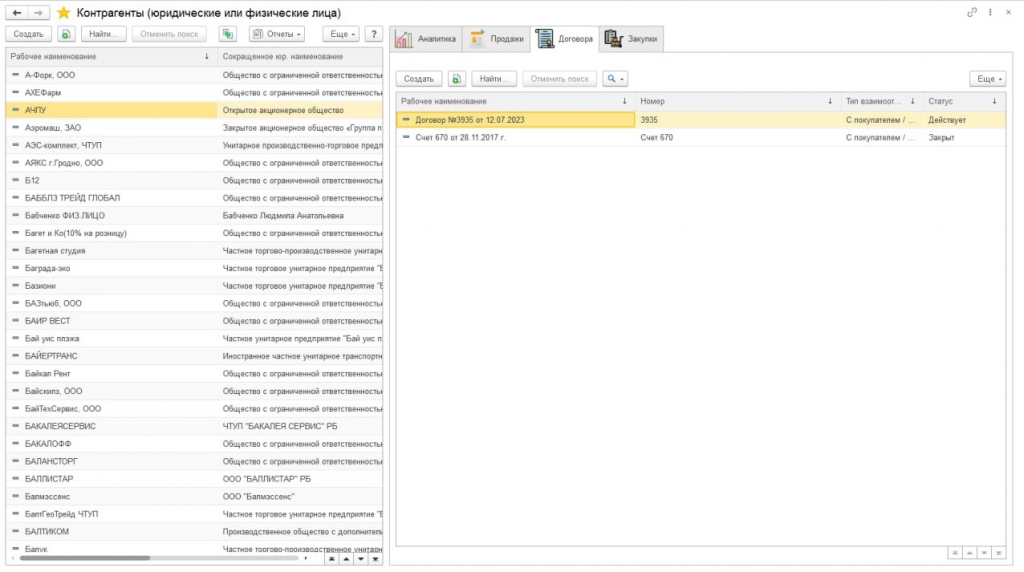Select the Счет 670 от 28.11.2017 row
Screen dimensions: 1024x572
(x=460, y=137)
